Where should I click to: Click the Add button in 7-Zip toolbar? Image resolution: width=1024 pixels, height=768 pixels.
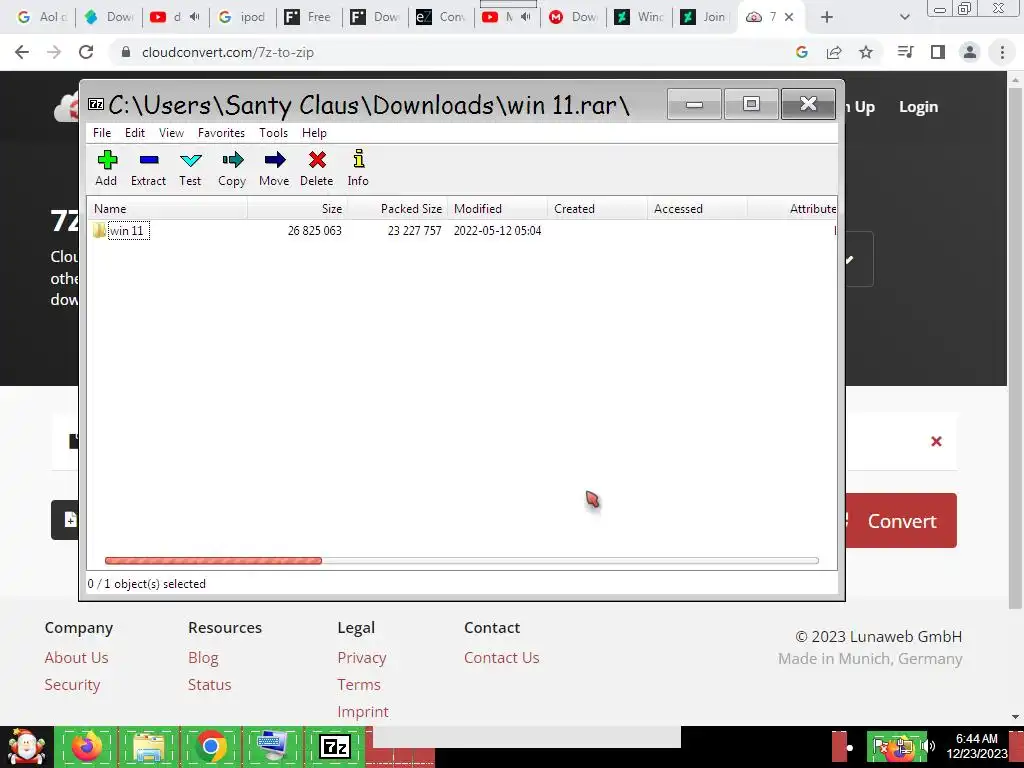(106, 168)
